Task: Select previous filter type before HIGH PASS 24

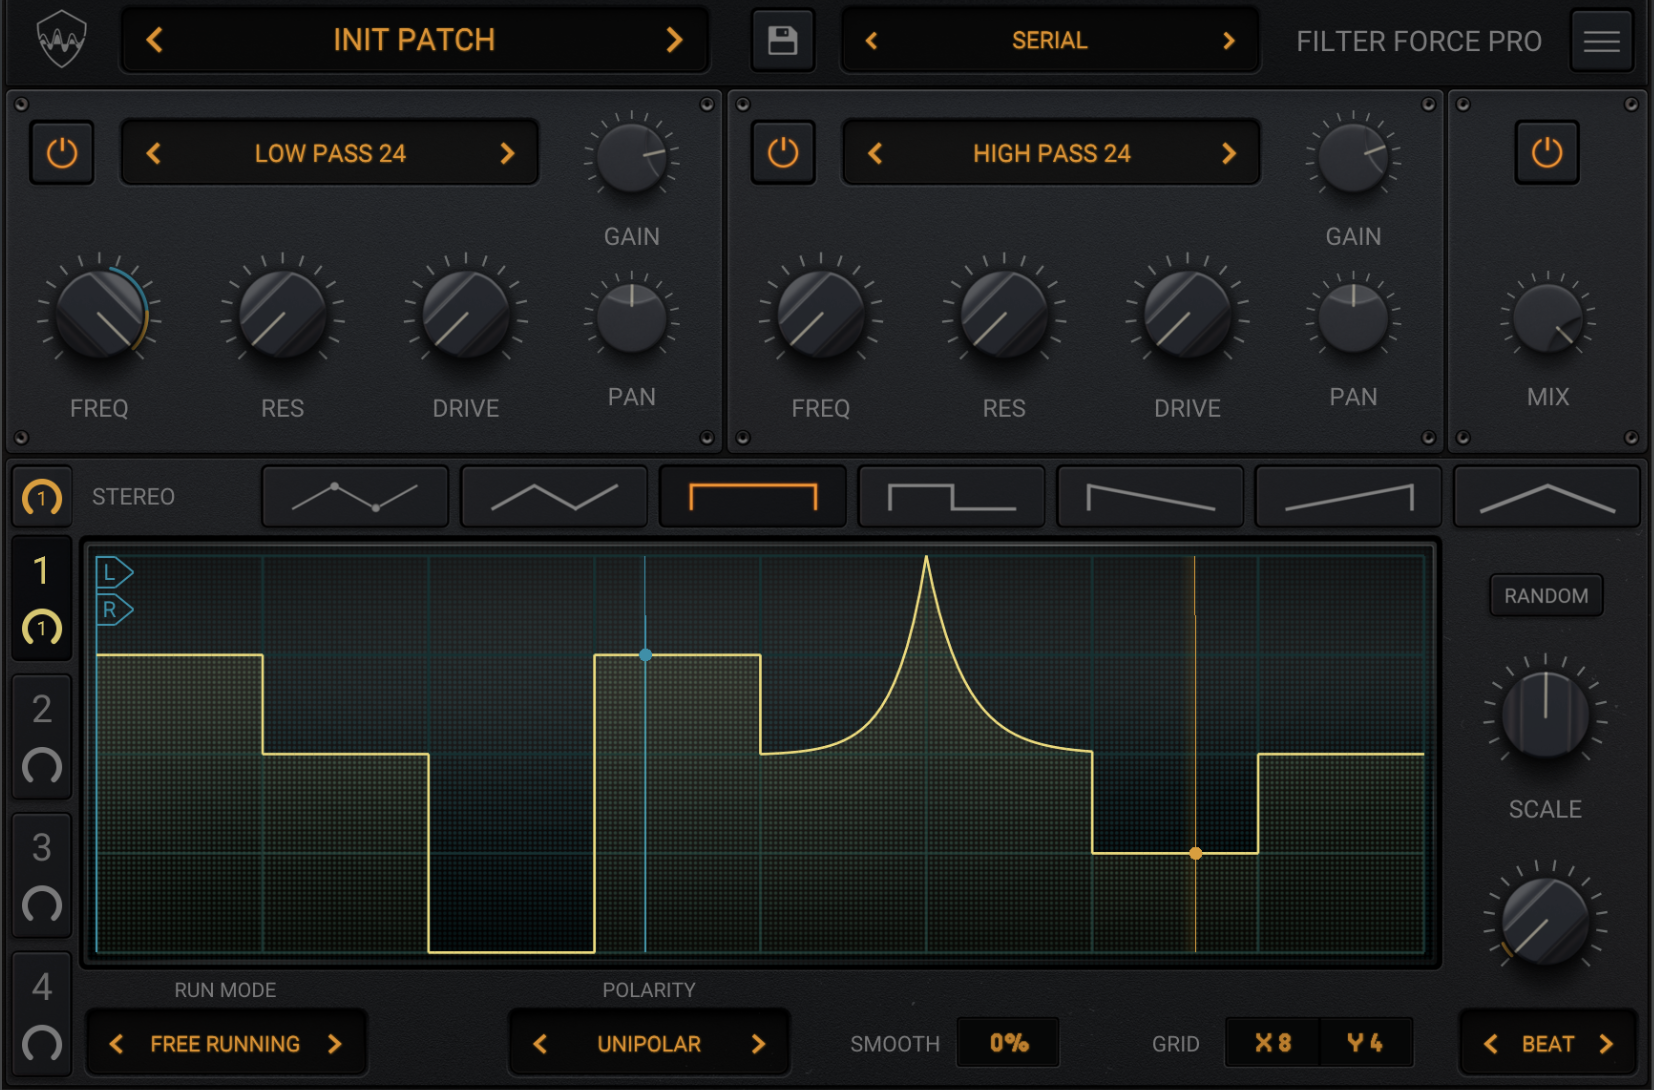Action: (x=875, y=153)
